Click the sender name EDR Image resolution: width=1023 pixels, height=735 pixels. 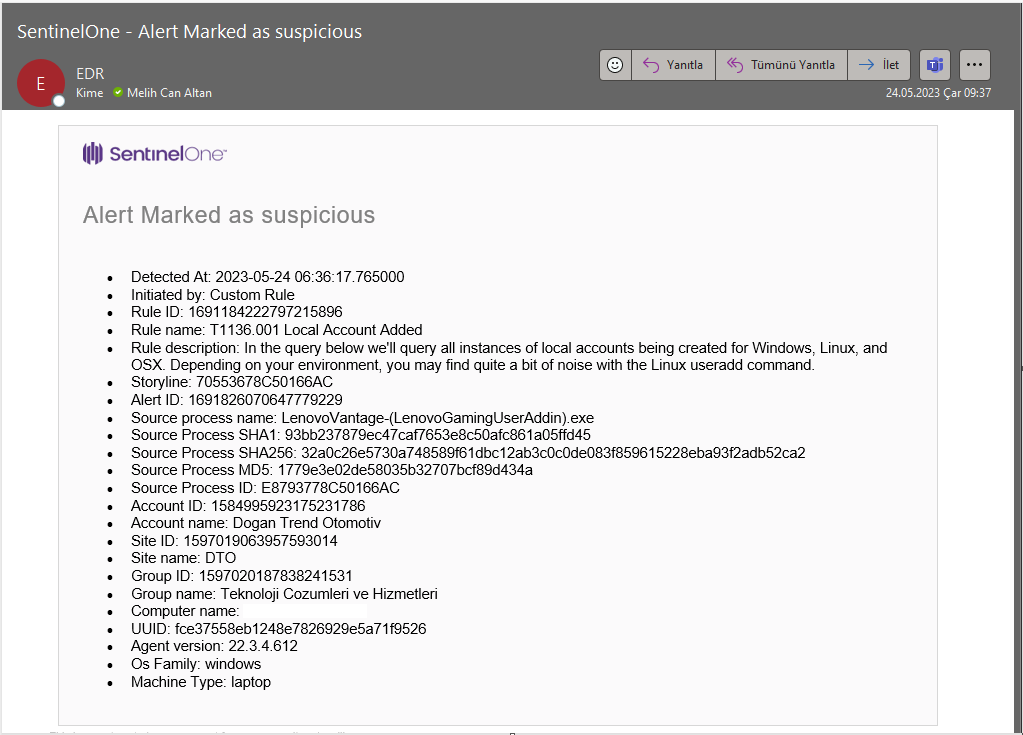click(x=90, y=74)
